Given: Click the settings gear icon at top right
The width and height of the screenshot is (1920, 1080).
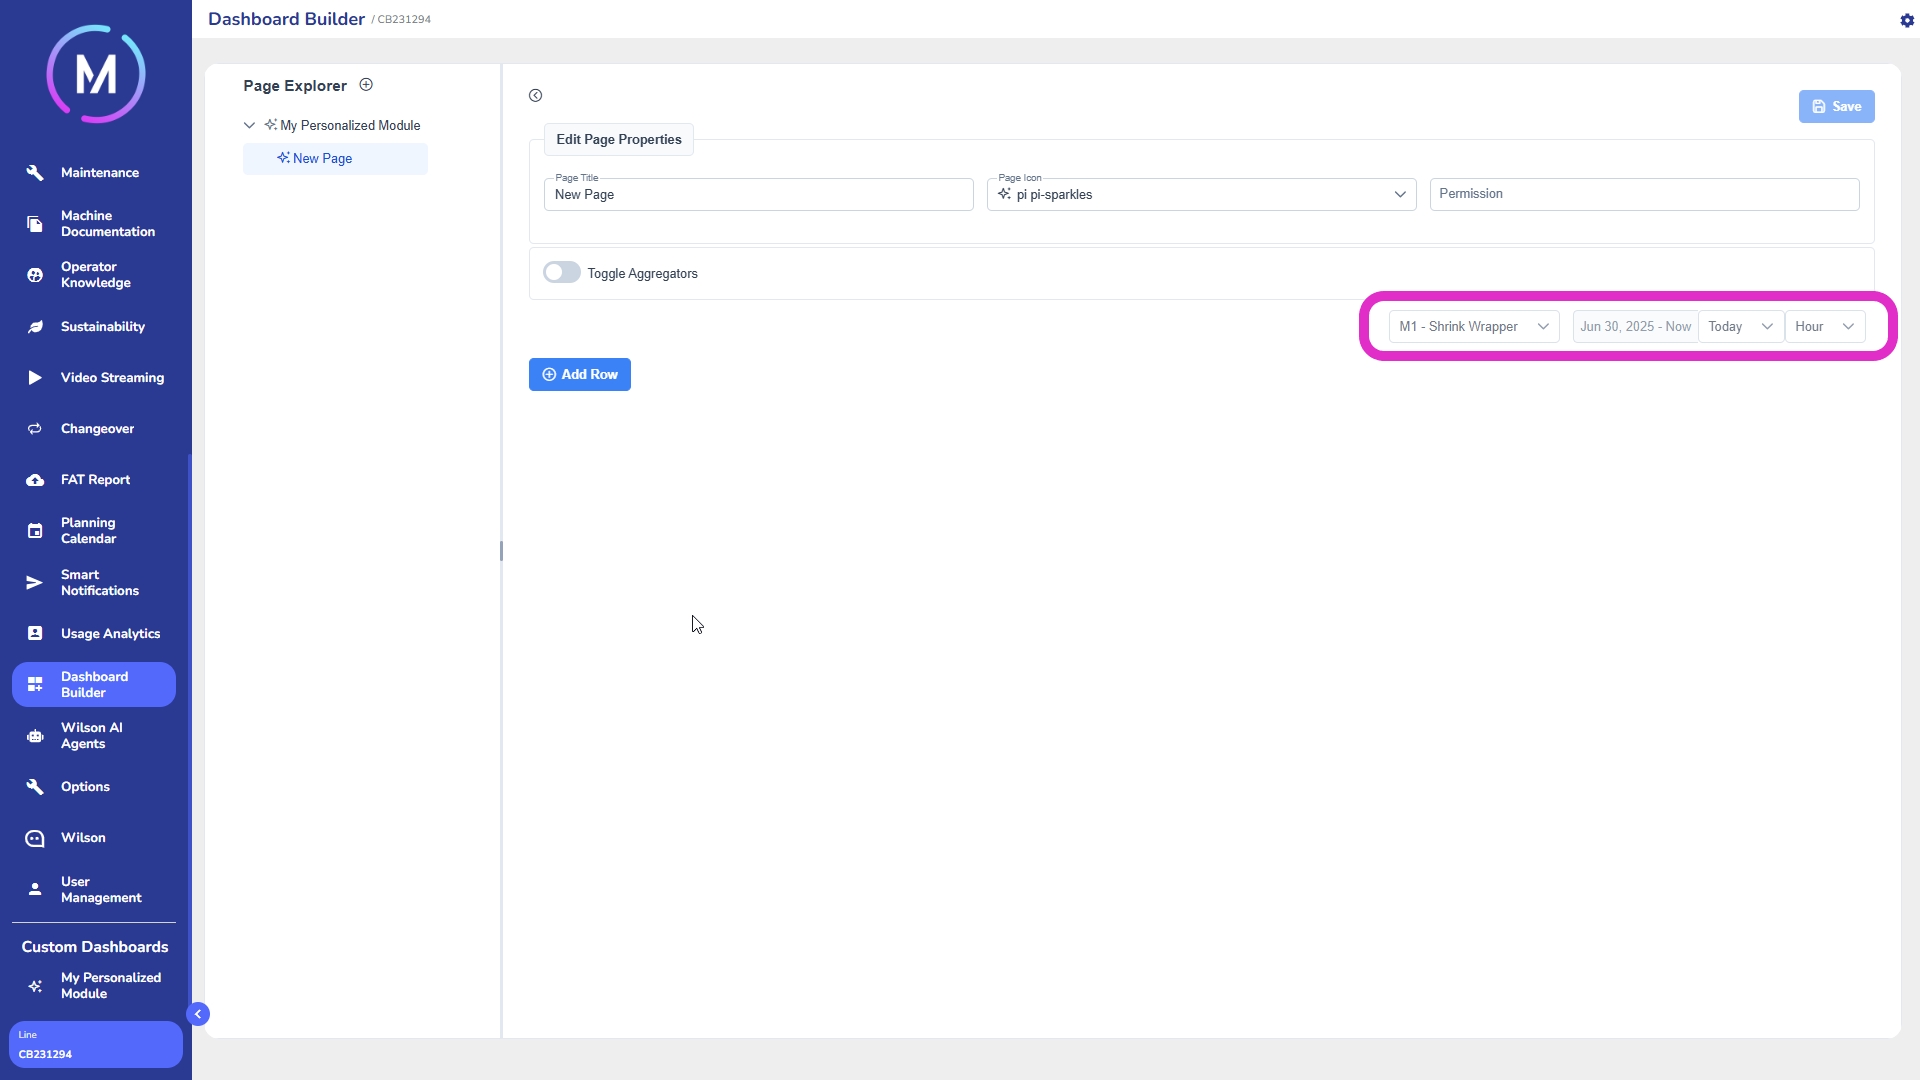Looking at the screenshot, I should [1906, 20].
